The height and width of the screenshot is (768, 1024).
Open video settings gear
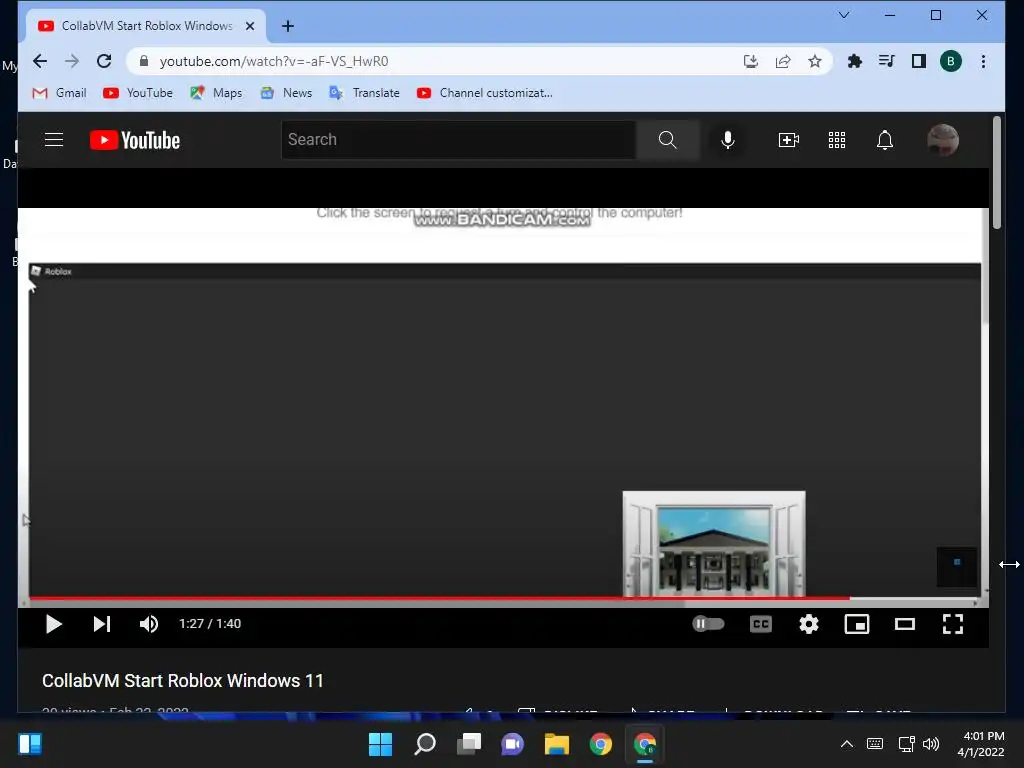pyautogui.click(x=808, y=624)
